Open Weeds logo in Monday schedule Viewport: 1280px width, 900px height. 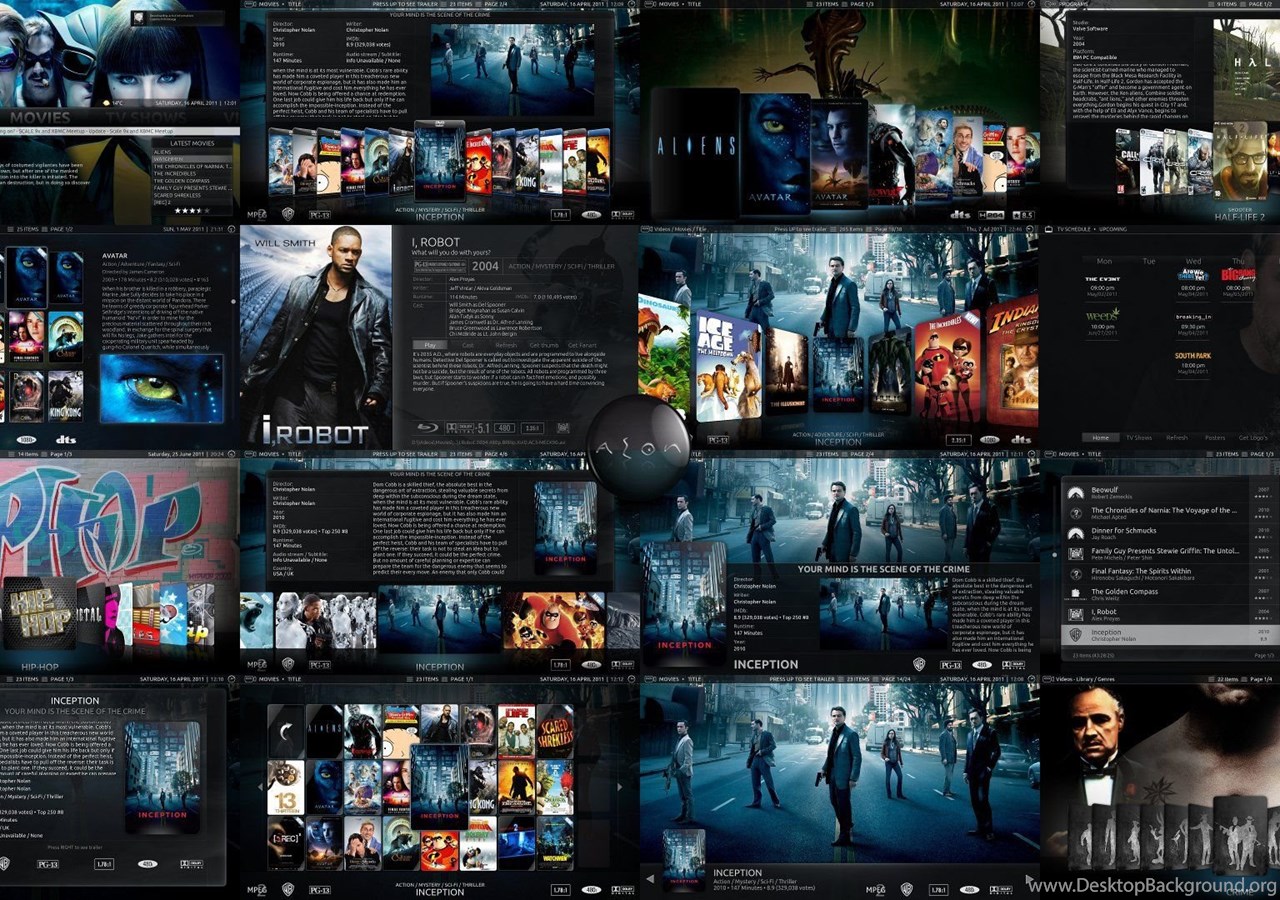click(x=1103, y=315)
